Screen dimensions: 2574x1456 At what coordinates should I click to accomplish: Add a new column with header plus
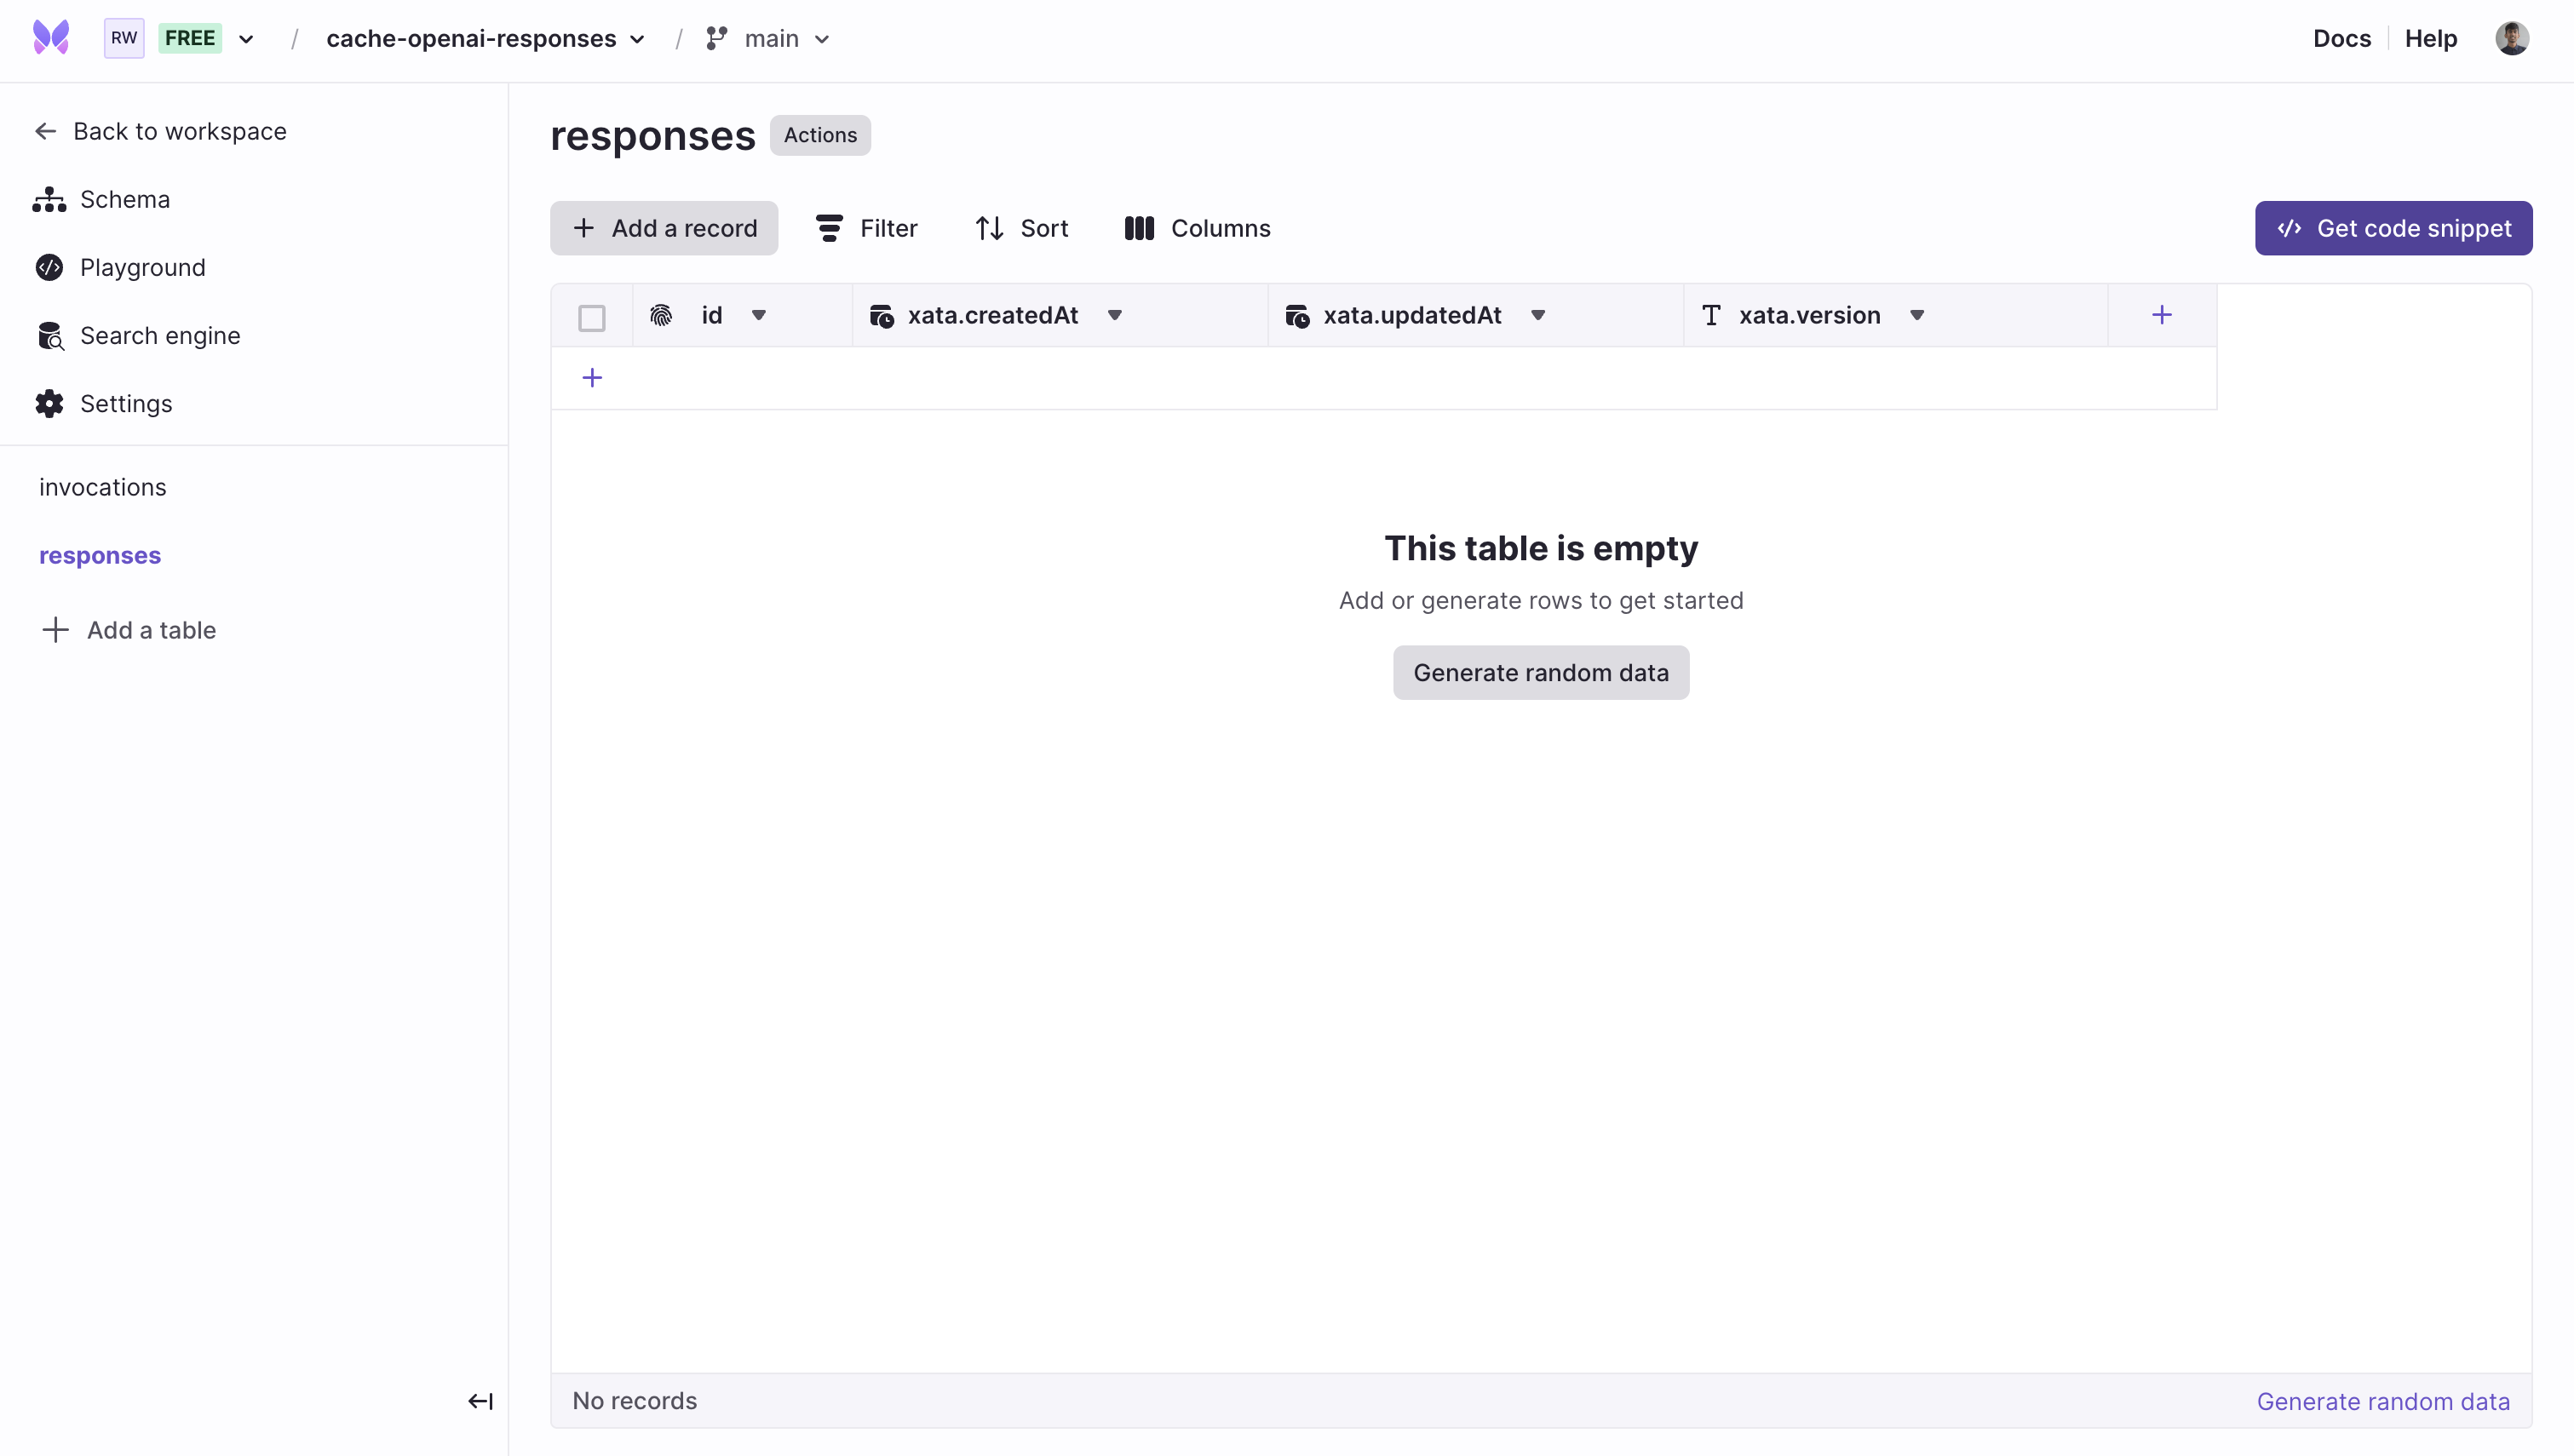2161,315
